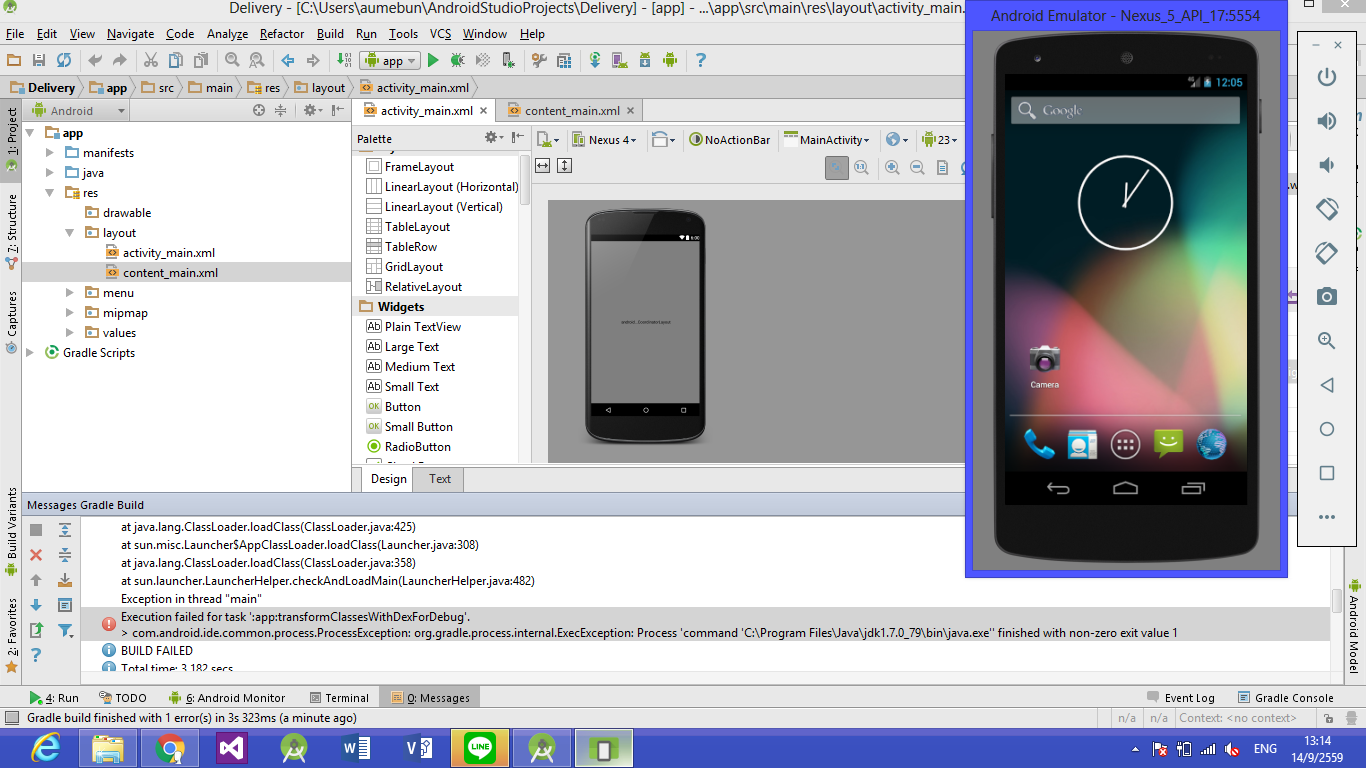
Task: Expand the mipmap folder
Action: tap(69, 313)
